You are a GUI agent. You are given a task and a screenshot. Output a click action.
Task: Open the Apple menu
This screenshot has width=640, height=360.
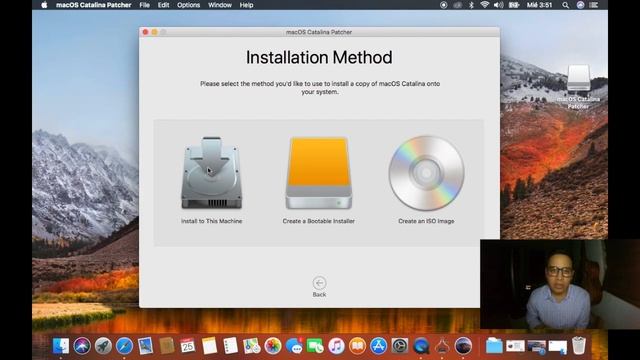click(44, 5)
